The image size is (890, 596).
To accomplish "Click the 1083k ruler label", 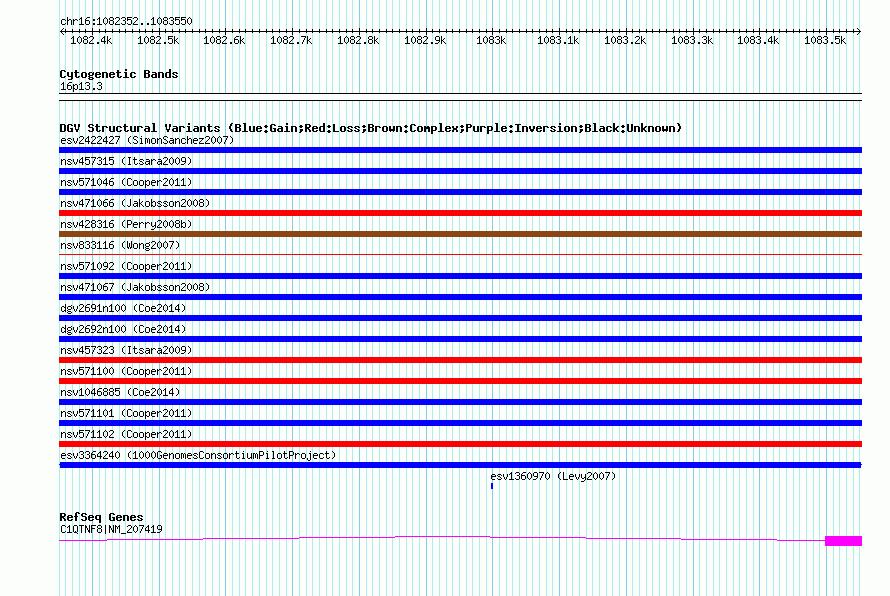I will [491, 40].
